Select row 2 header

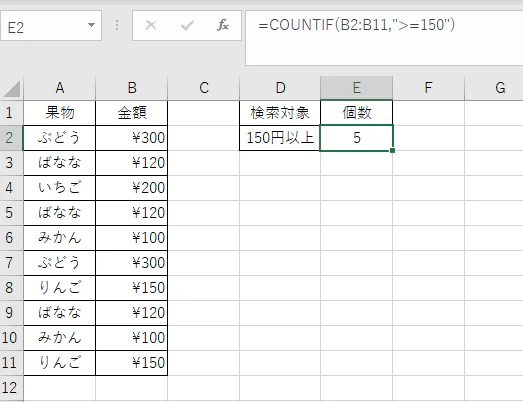pyautogui.click(x=12, y=138)
